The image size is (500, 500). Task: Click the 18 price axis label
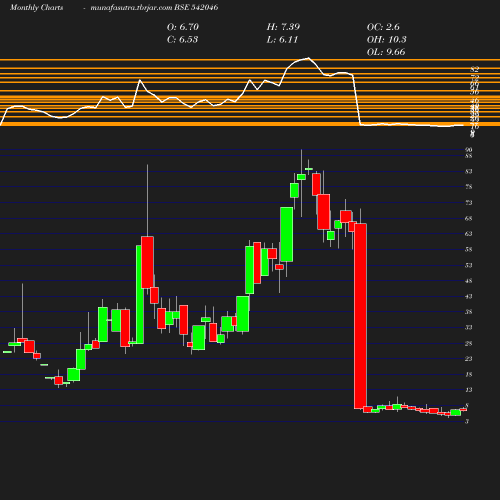(x=469, y=374)
